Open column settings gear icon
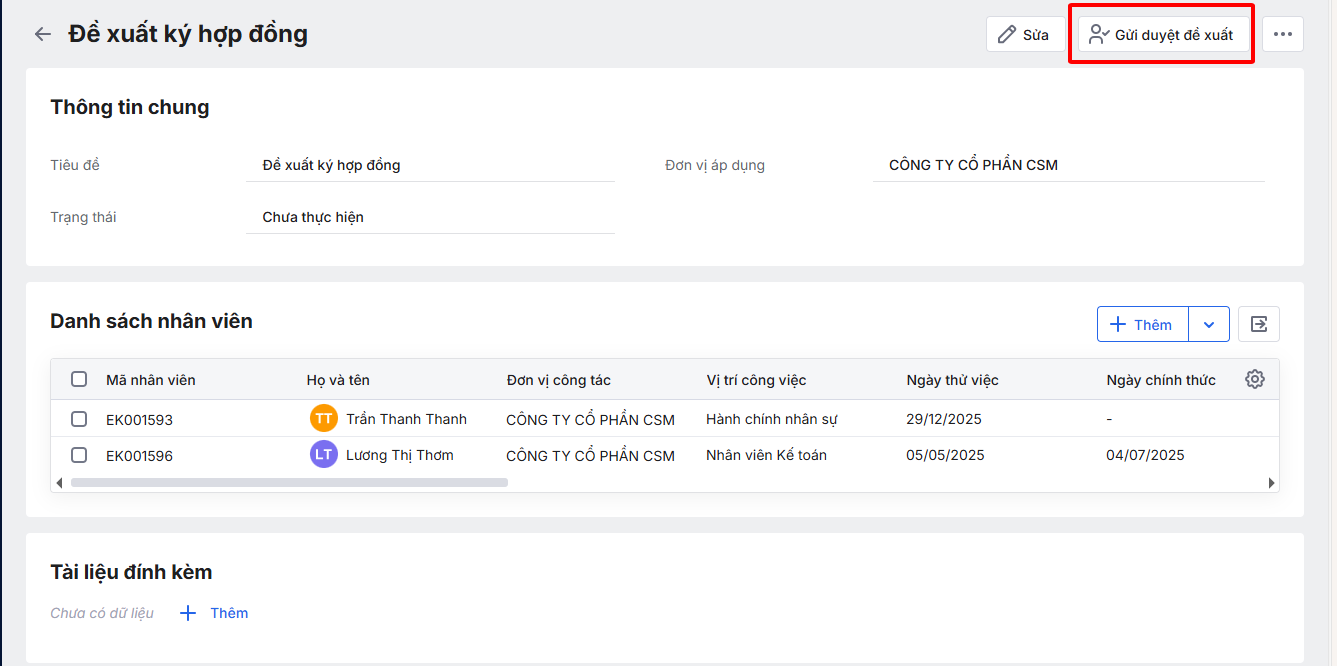 [1255, 379]
